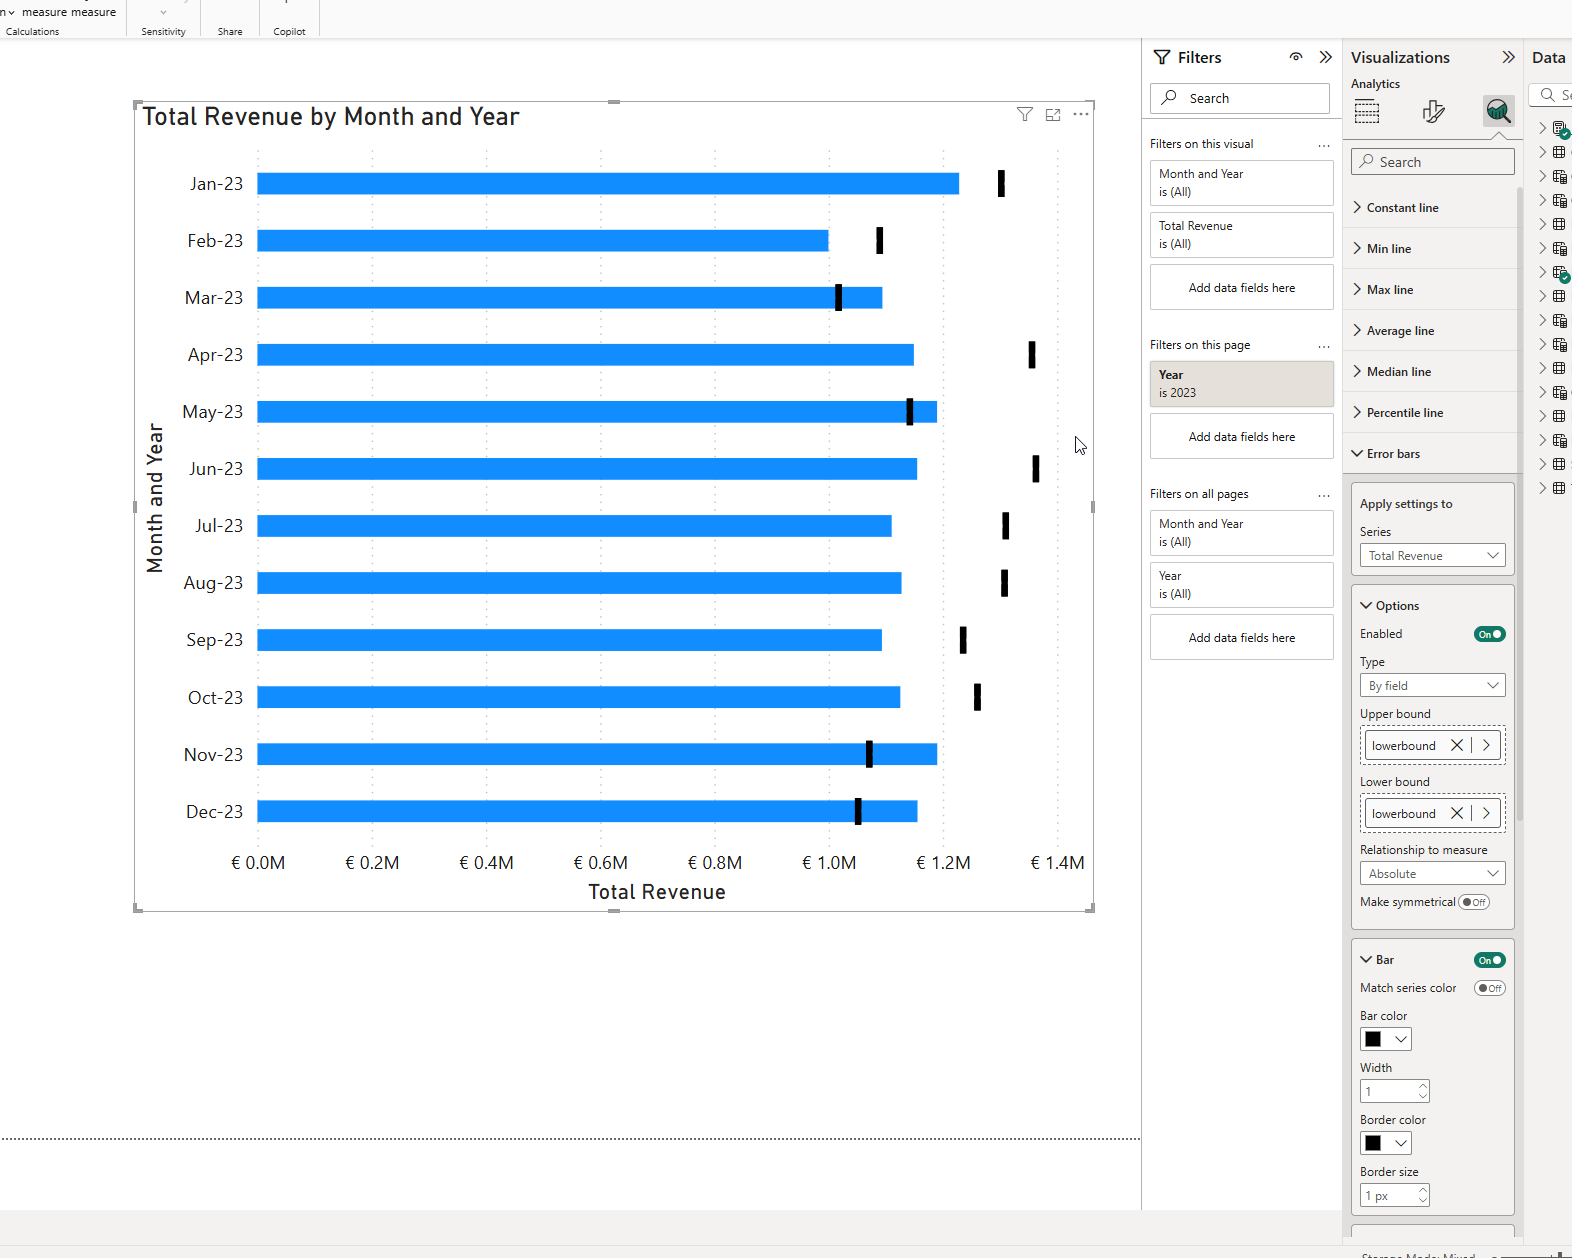
Task: Open the Total Revenue filter card
Action: [1242, 235]
